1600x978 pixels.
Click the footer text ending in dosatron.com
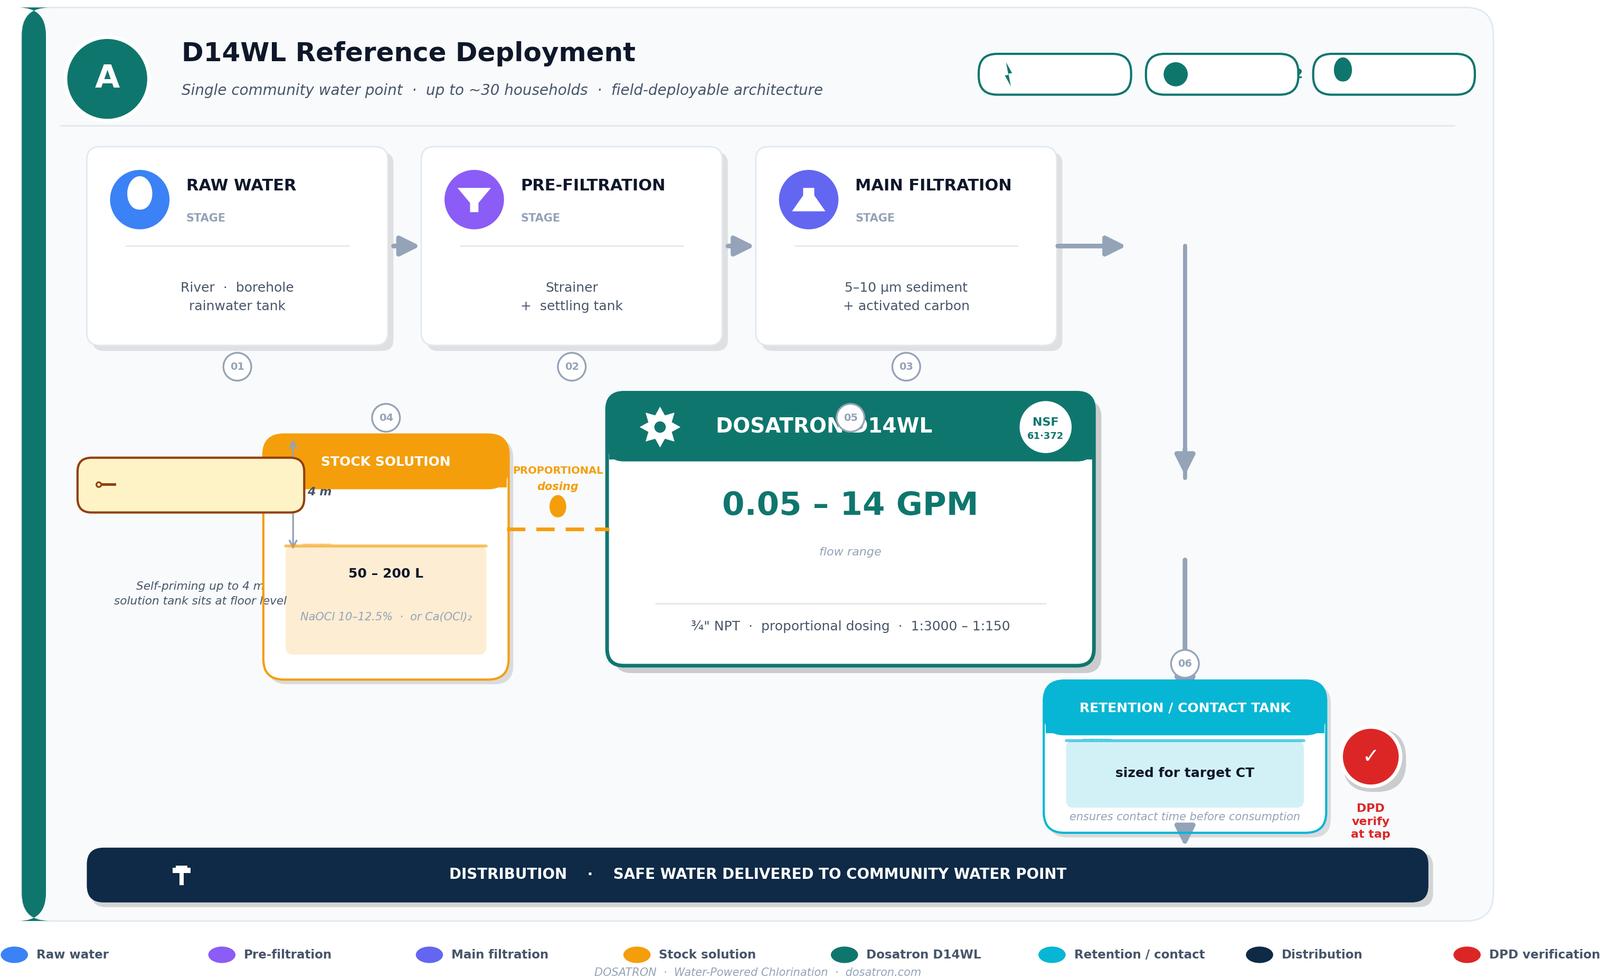[758, 972]
